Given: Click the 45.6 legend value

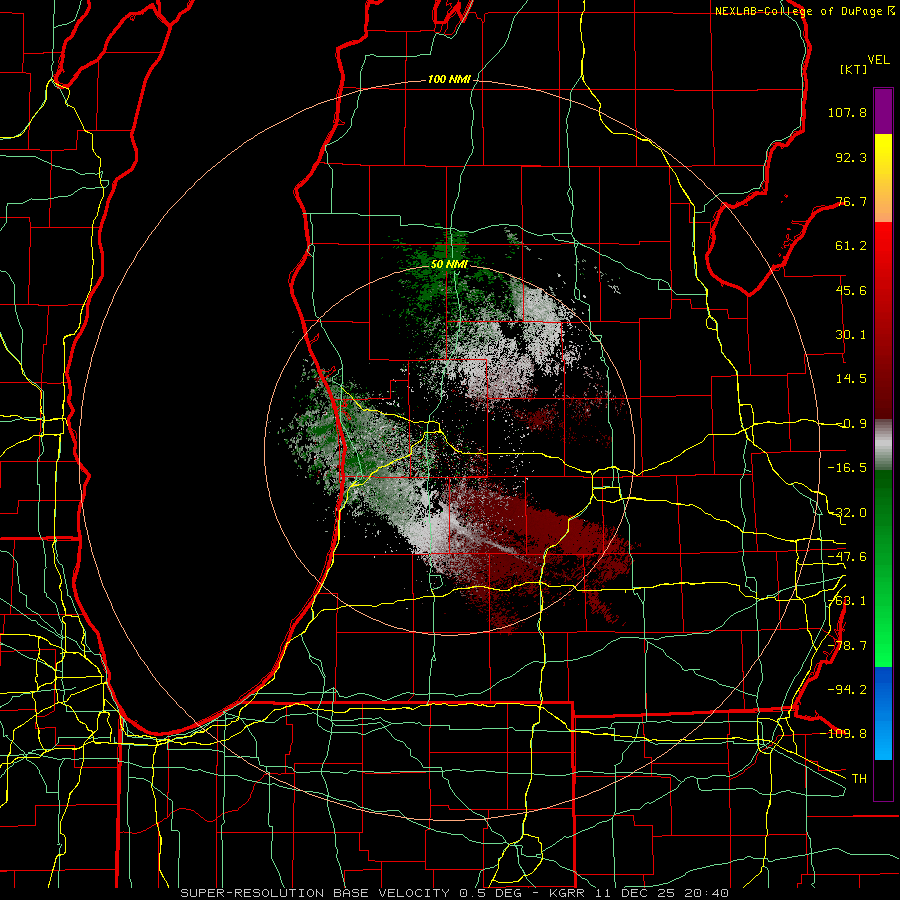Looking at the screenshot, I should (x=851, y=290).
